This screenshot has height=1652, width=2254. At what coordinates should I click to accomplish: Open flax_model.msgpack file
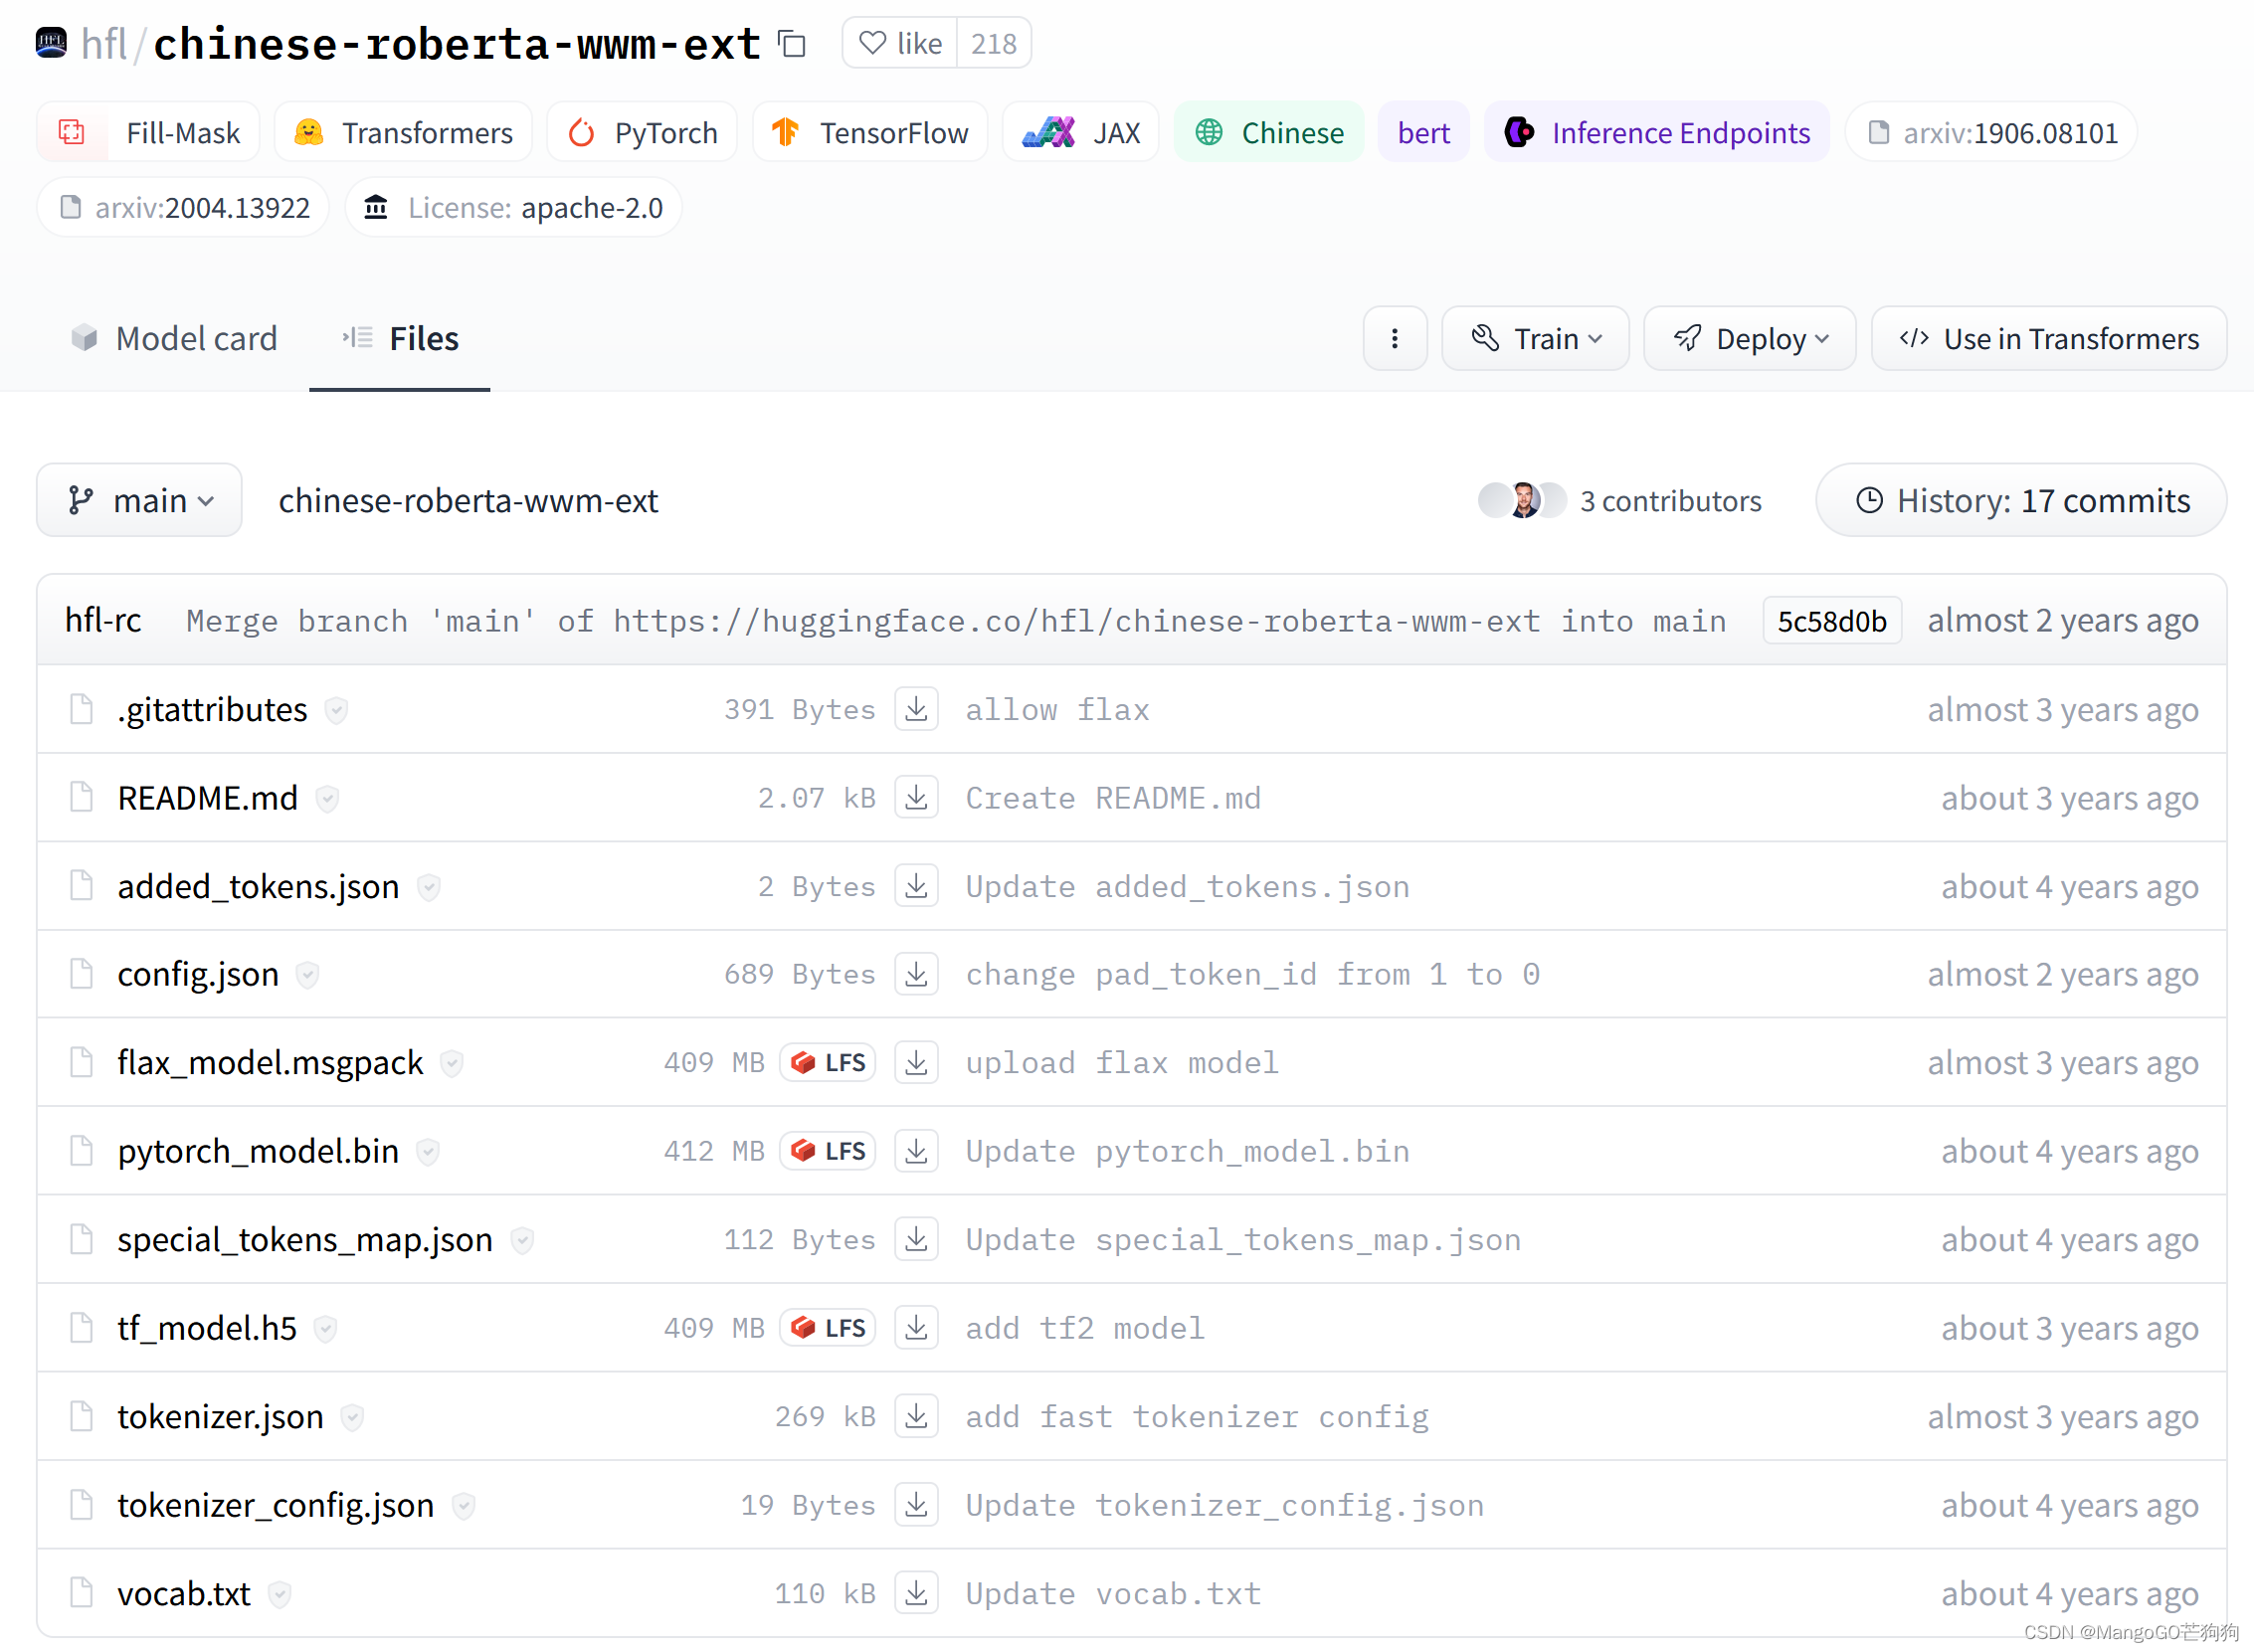[x=270, y=1062]
